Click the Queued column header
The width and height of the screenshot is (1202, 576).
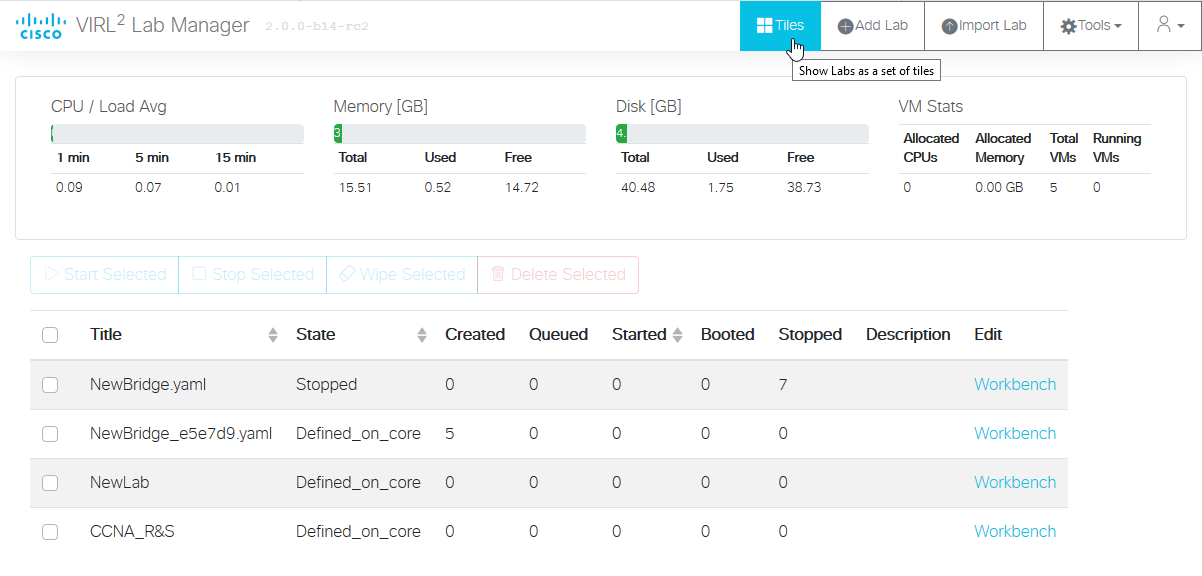(x=558, y=334)
